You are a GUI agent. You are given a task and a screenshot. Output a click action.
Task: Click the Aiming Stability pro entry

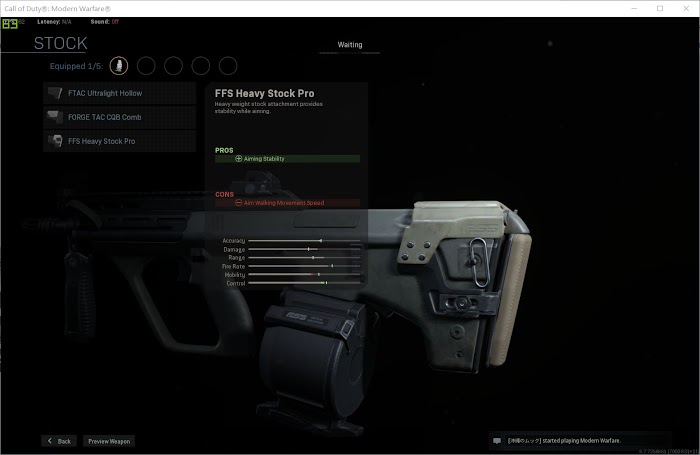click(x=288, y=159)
